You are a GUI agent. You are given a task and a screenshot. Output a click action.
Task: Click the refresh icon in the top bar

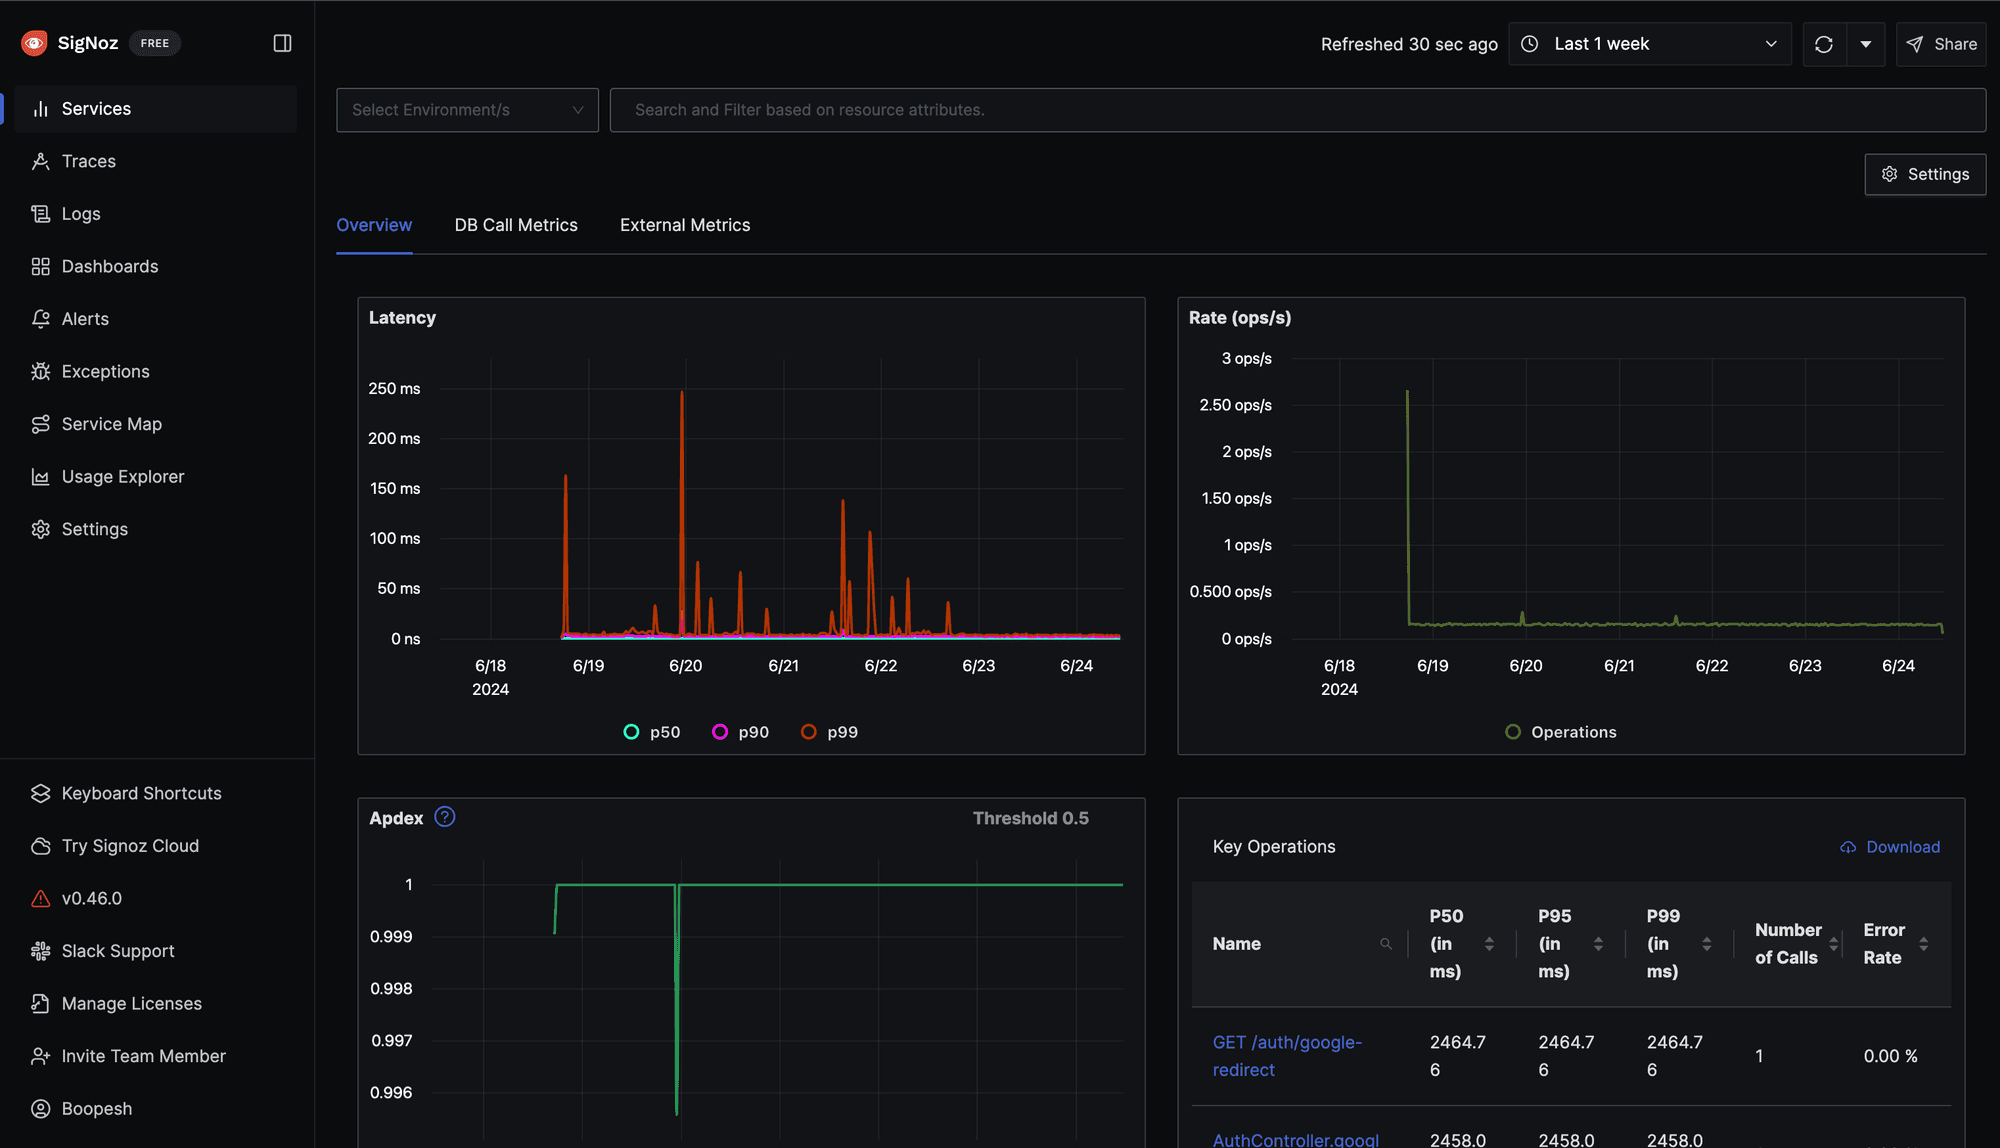[1824, 44]
